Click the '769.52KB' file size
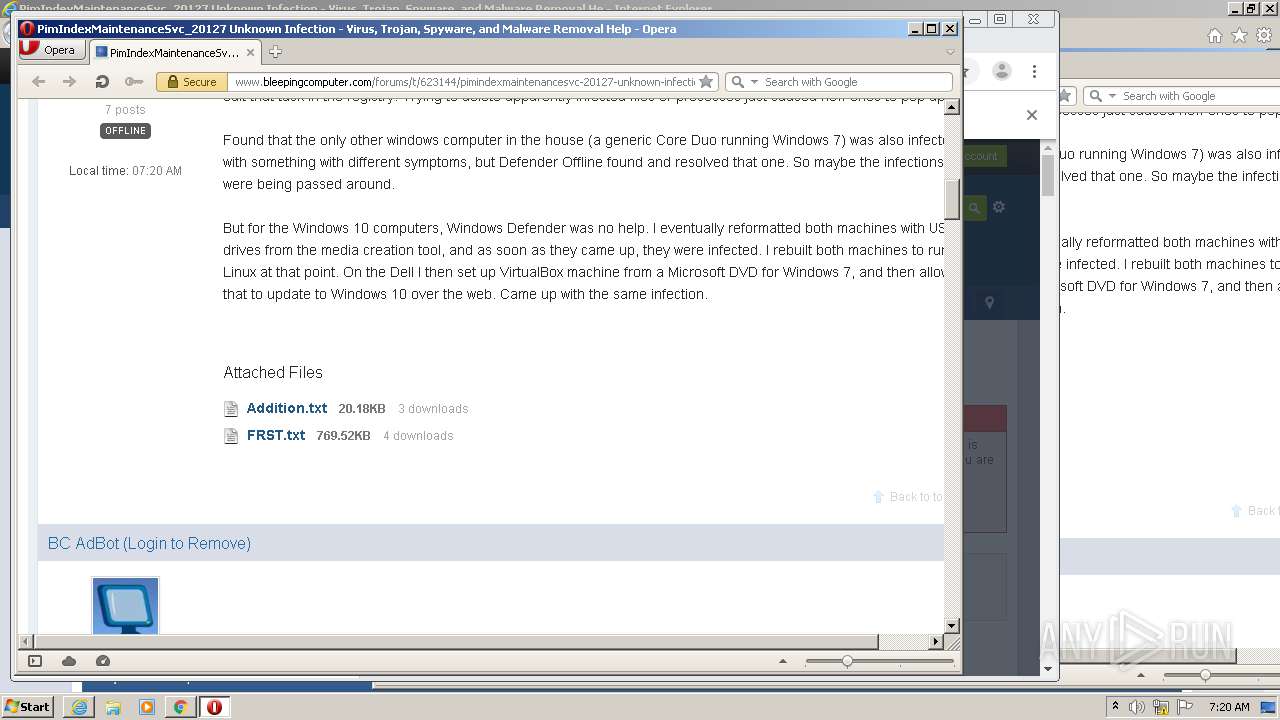 (343, 436)
